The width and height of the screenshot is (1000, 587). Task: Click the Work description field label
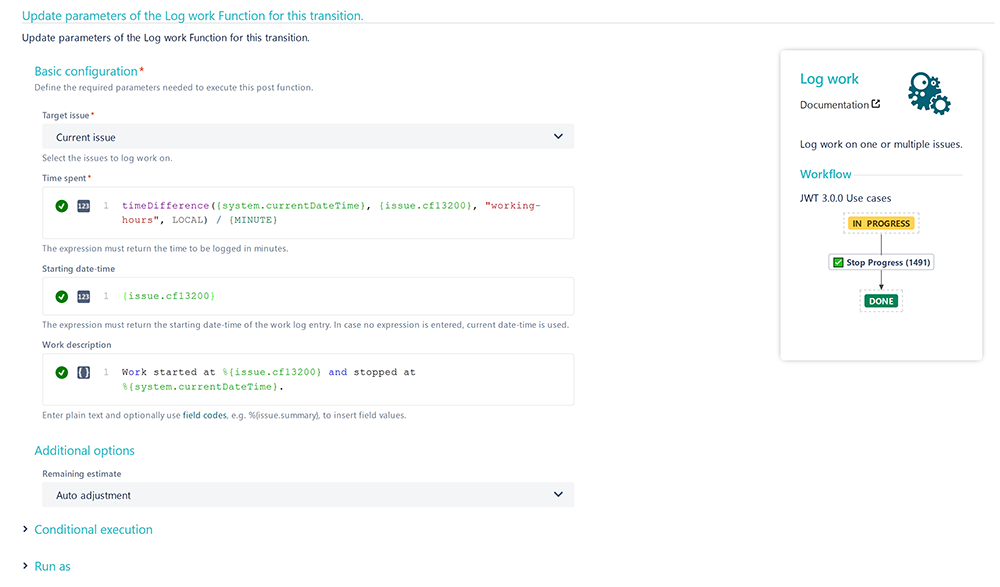77,345
